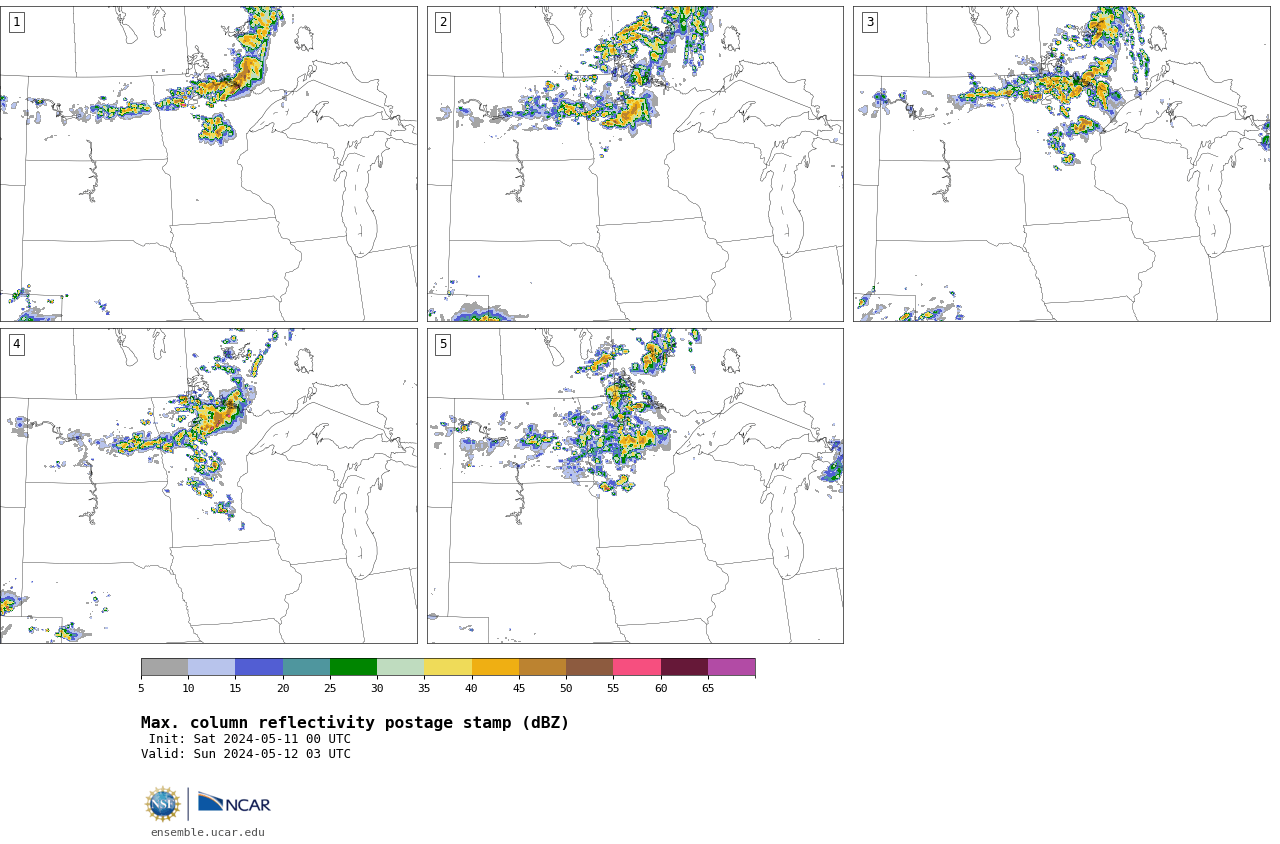Image resolution: width=1280 pixels, height=844 pixels.
Task: Open ensemble member 5 reflectivity map
Action: coord(635,486)
